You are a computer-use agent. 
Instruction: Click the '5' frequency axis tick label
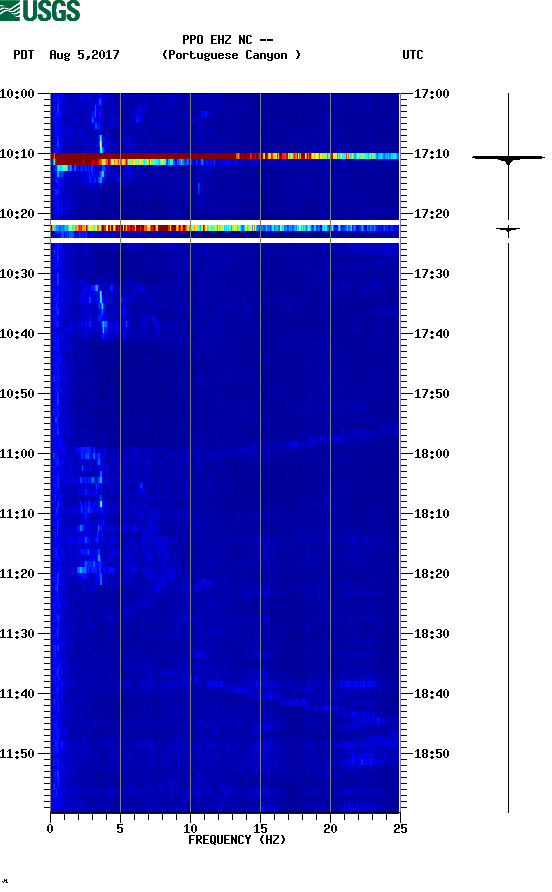120,828
